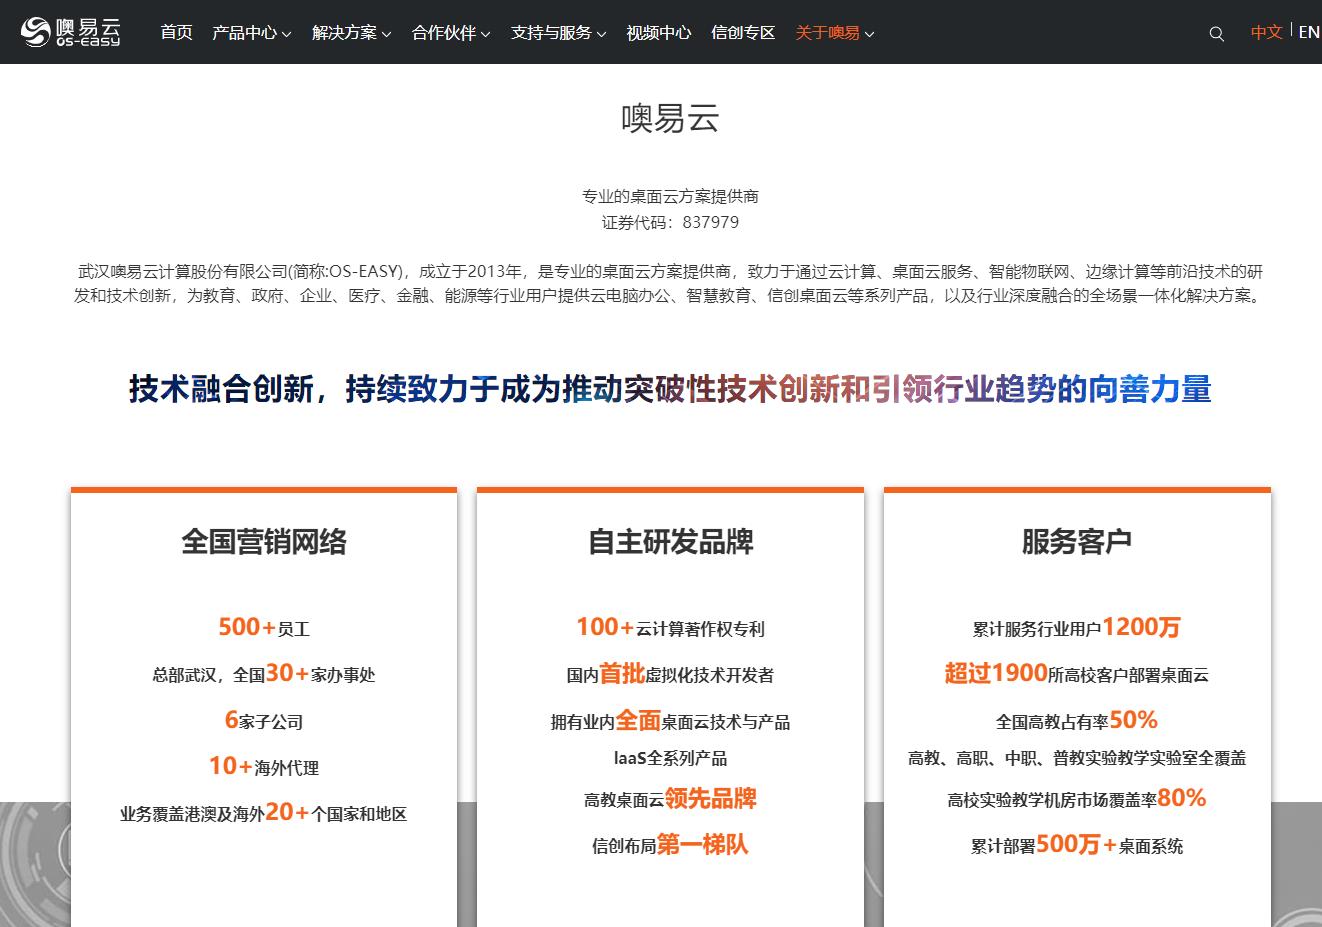The height and width of the screenshot is (927, 1322).
Task: Click 国内首批虚拟化技术开发者 line
Action: (670, 674)
